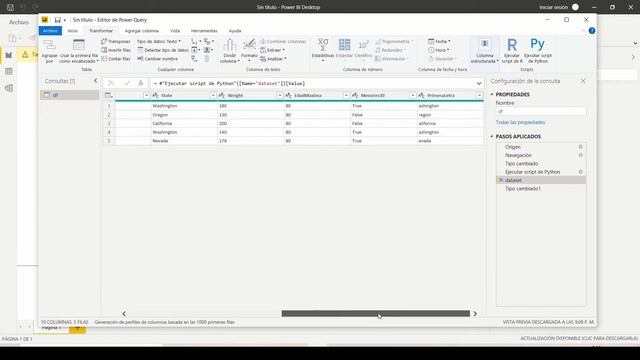This screenshot has height=360, width=640.
Task: Click the scroll left arrow
Action: click(124, 313)
